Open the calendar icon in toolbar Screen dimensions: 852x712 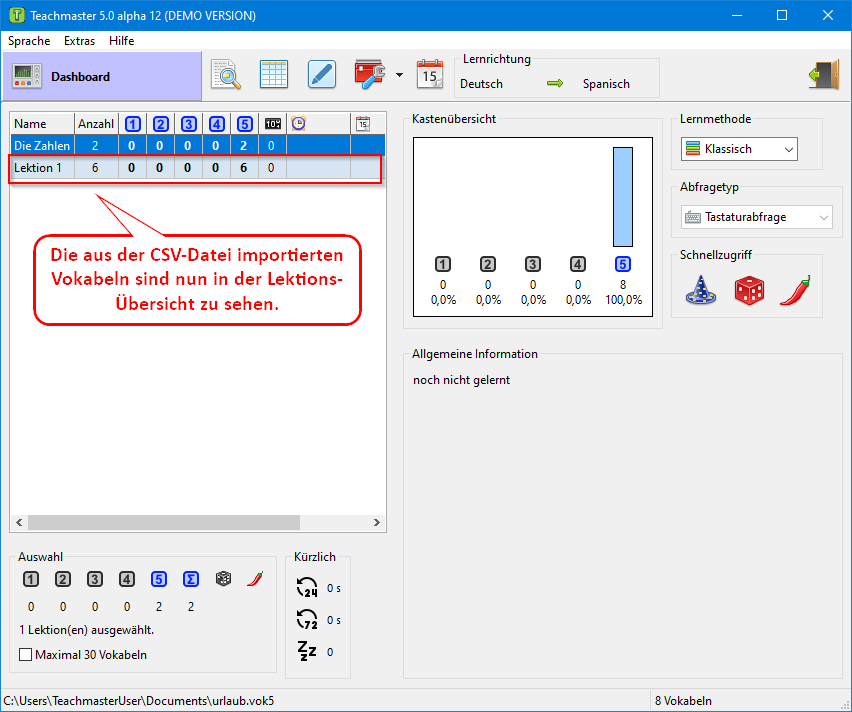click(x=430, y=75)
